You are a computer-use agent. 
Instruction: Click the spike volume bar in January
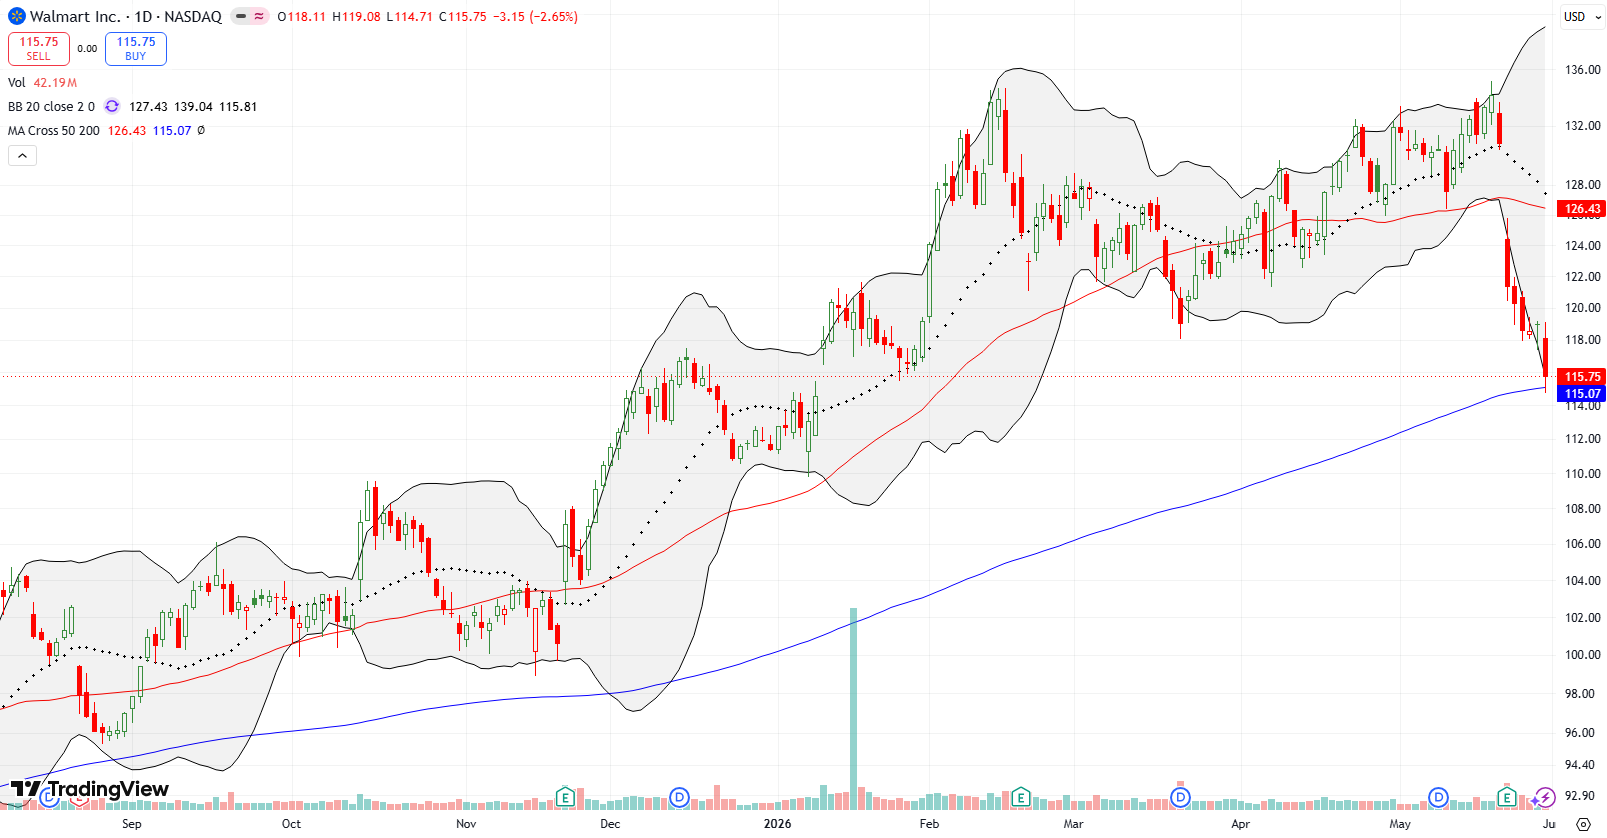853,708
